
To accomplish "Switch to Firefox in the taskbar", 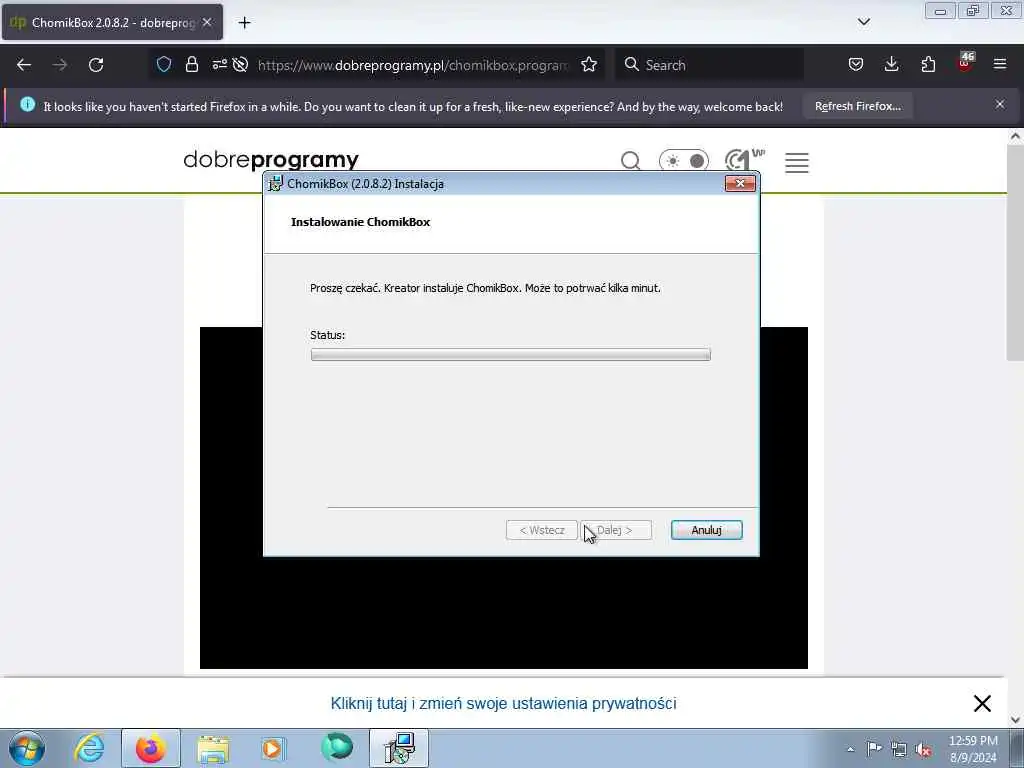I will [x=151, y=748].
